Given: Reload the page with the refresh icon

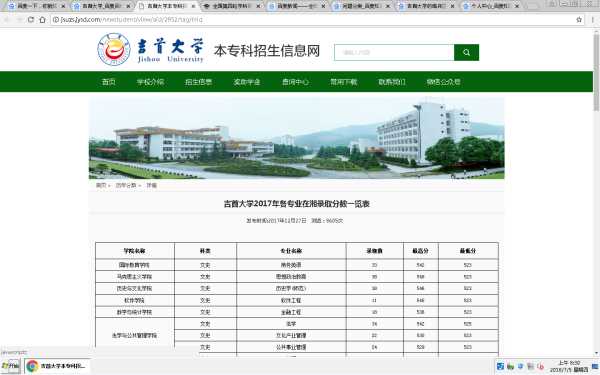Looking at the screenshot, I should (31, 20).
